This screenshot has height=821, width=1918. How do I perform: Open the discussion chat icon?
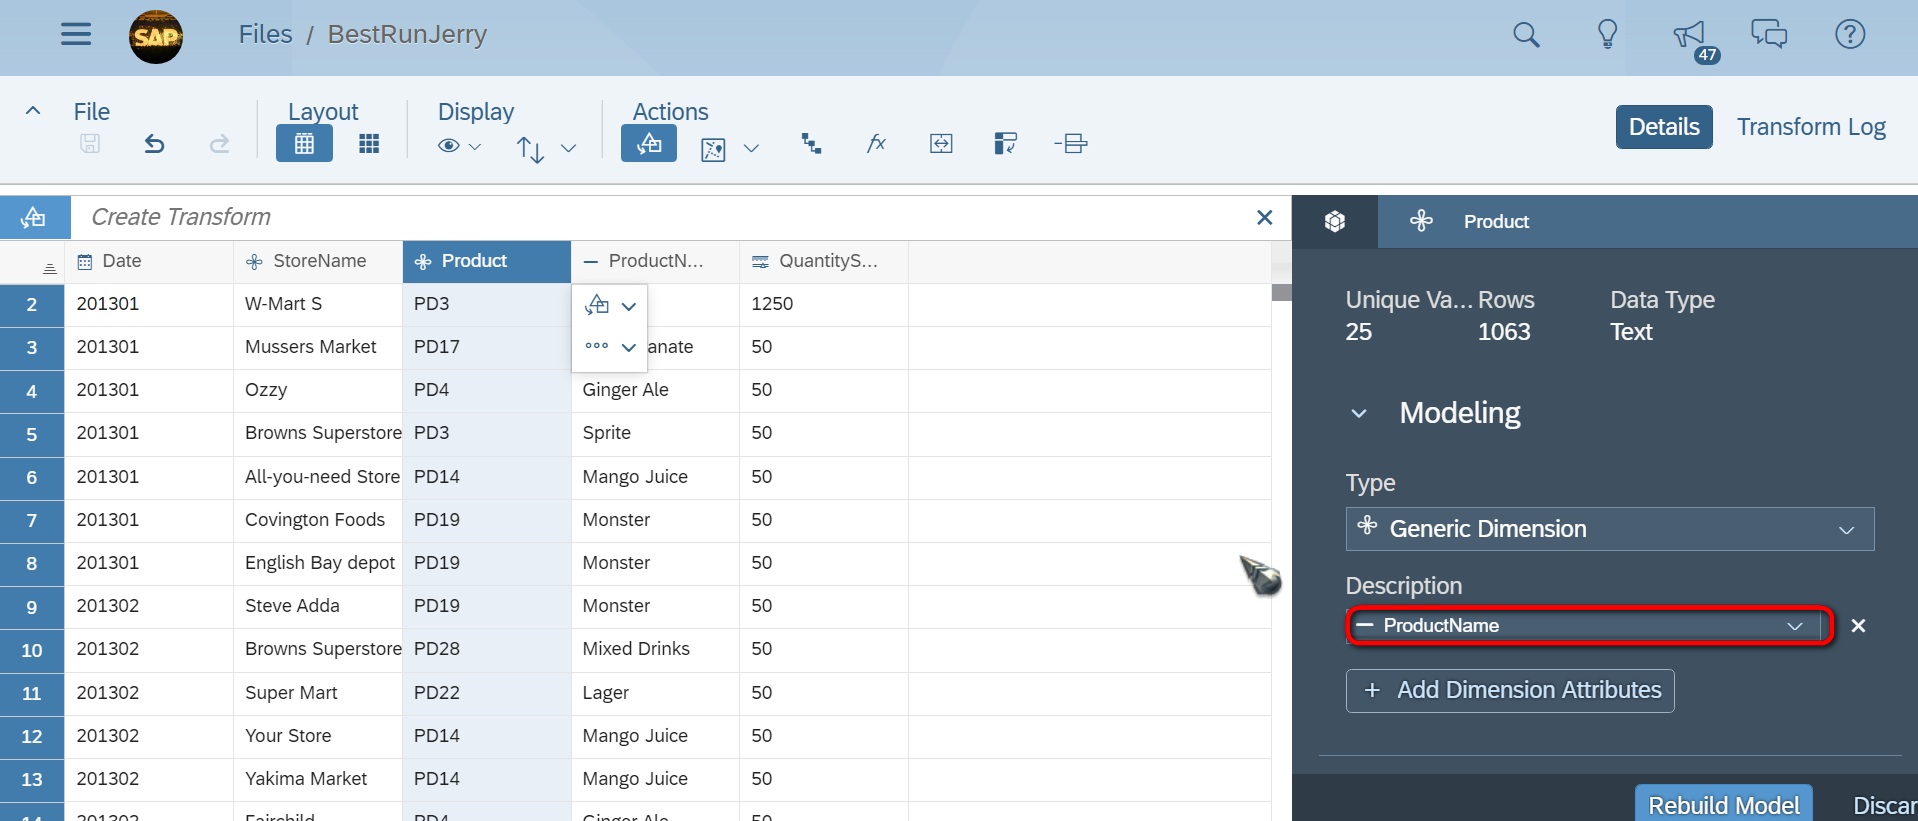pyautogui.click(x=1769, y=34)
